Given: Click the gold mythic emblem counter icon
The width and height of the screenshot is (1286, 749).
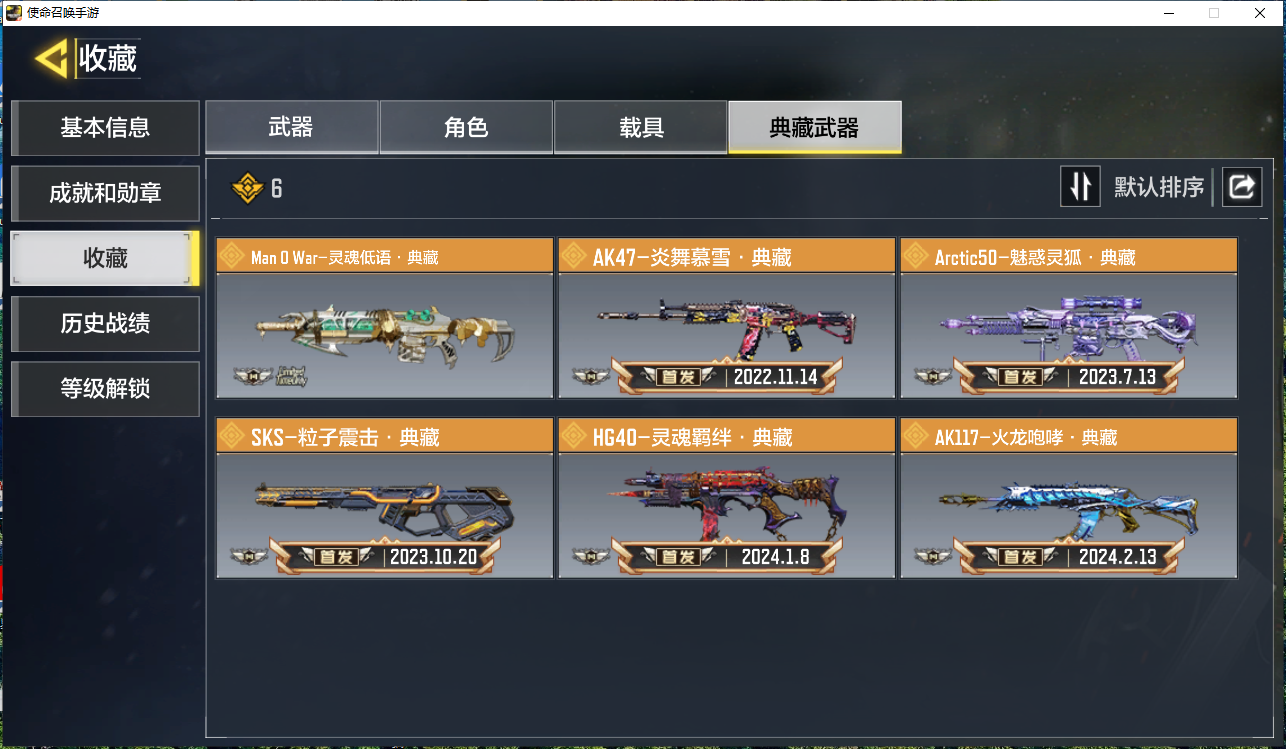Looking at the screenshot, I should click(247, 188).
